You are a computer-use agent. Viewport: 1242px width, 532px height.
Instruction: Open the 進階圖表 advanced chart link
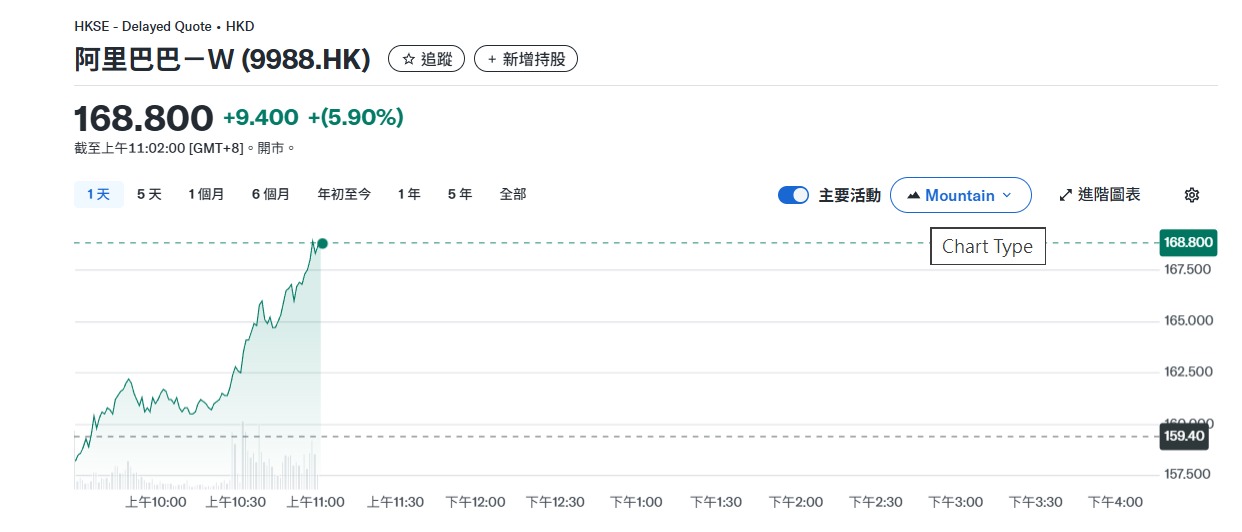click(1108, 195)
